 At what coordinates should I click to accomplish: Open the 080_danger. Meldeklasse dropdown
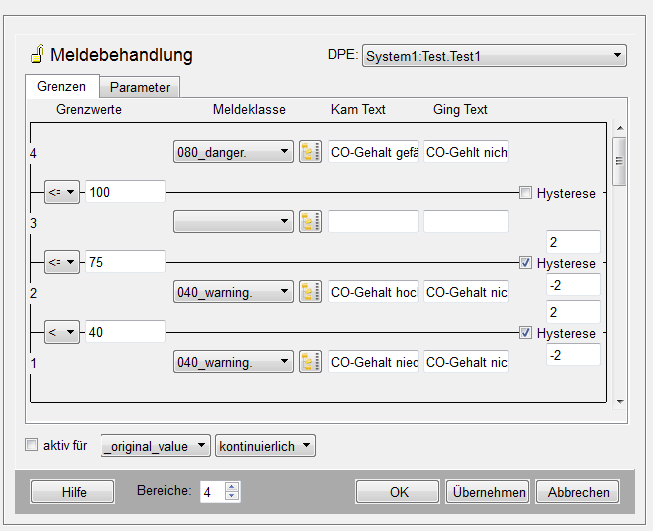[234, 152]
